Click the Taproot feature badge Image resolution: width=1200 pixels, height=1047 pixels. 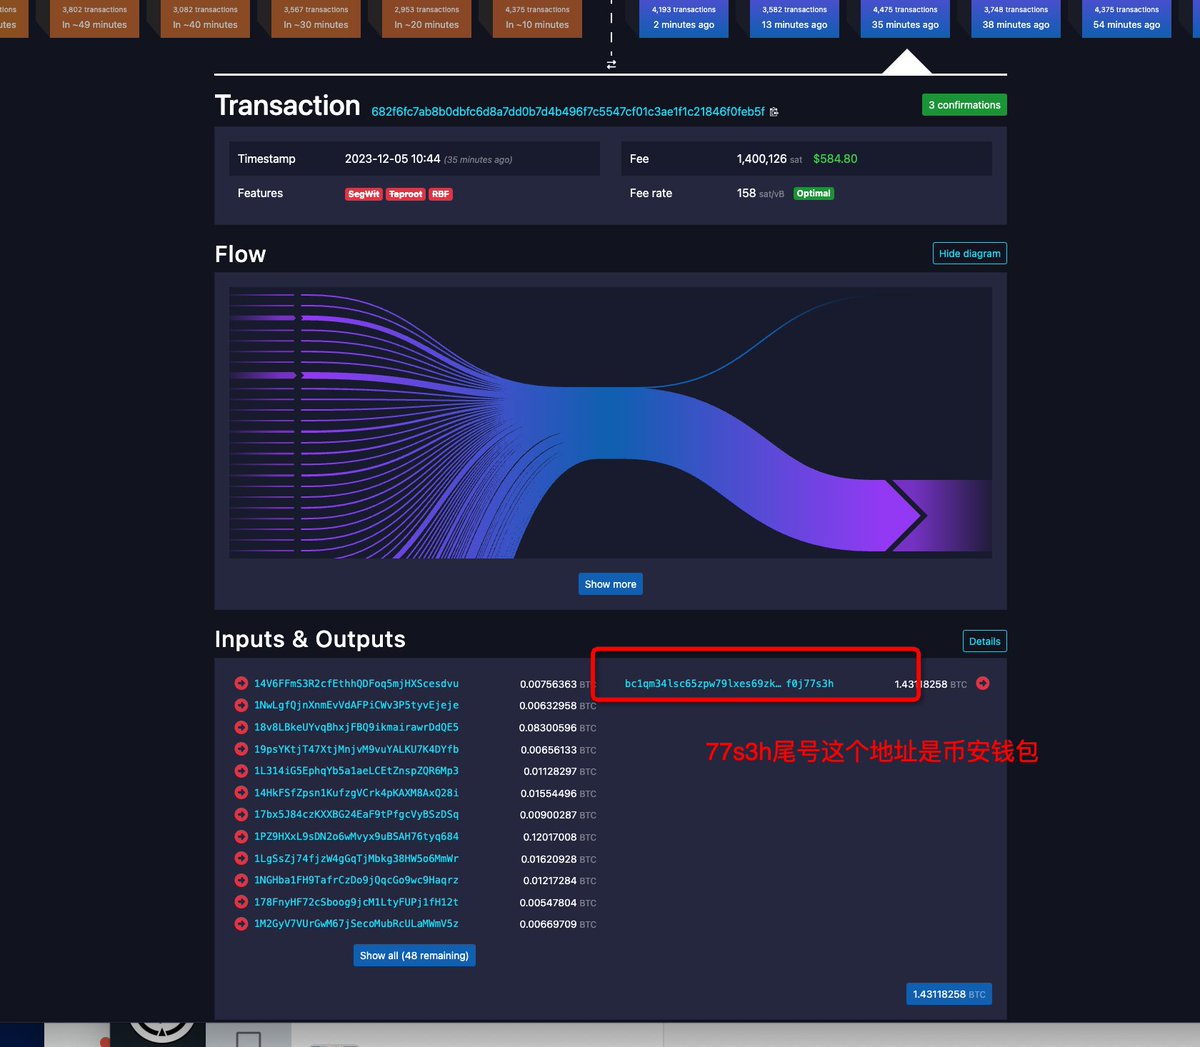[406, 194]
